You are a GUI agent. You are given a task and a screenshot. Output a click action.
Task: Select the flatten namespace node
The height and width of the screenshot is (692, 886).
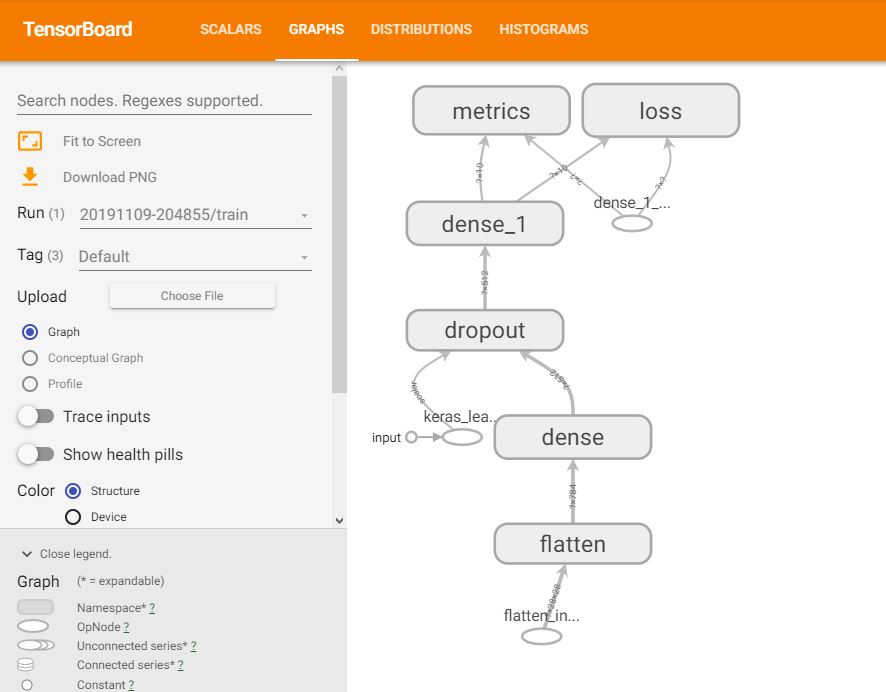tap(573, 544)
